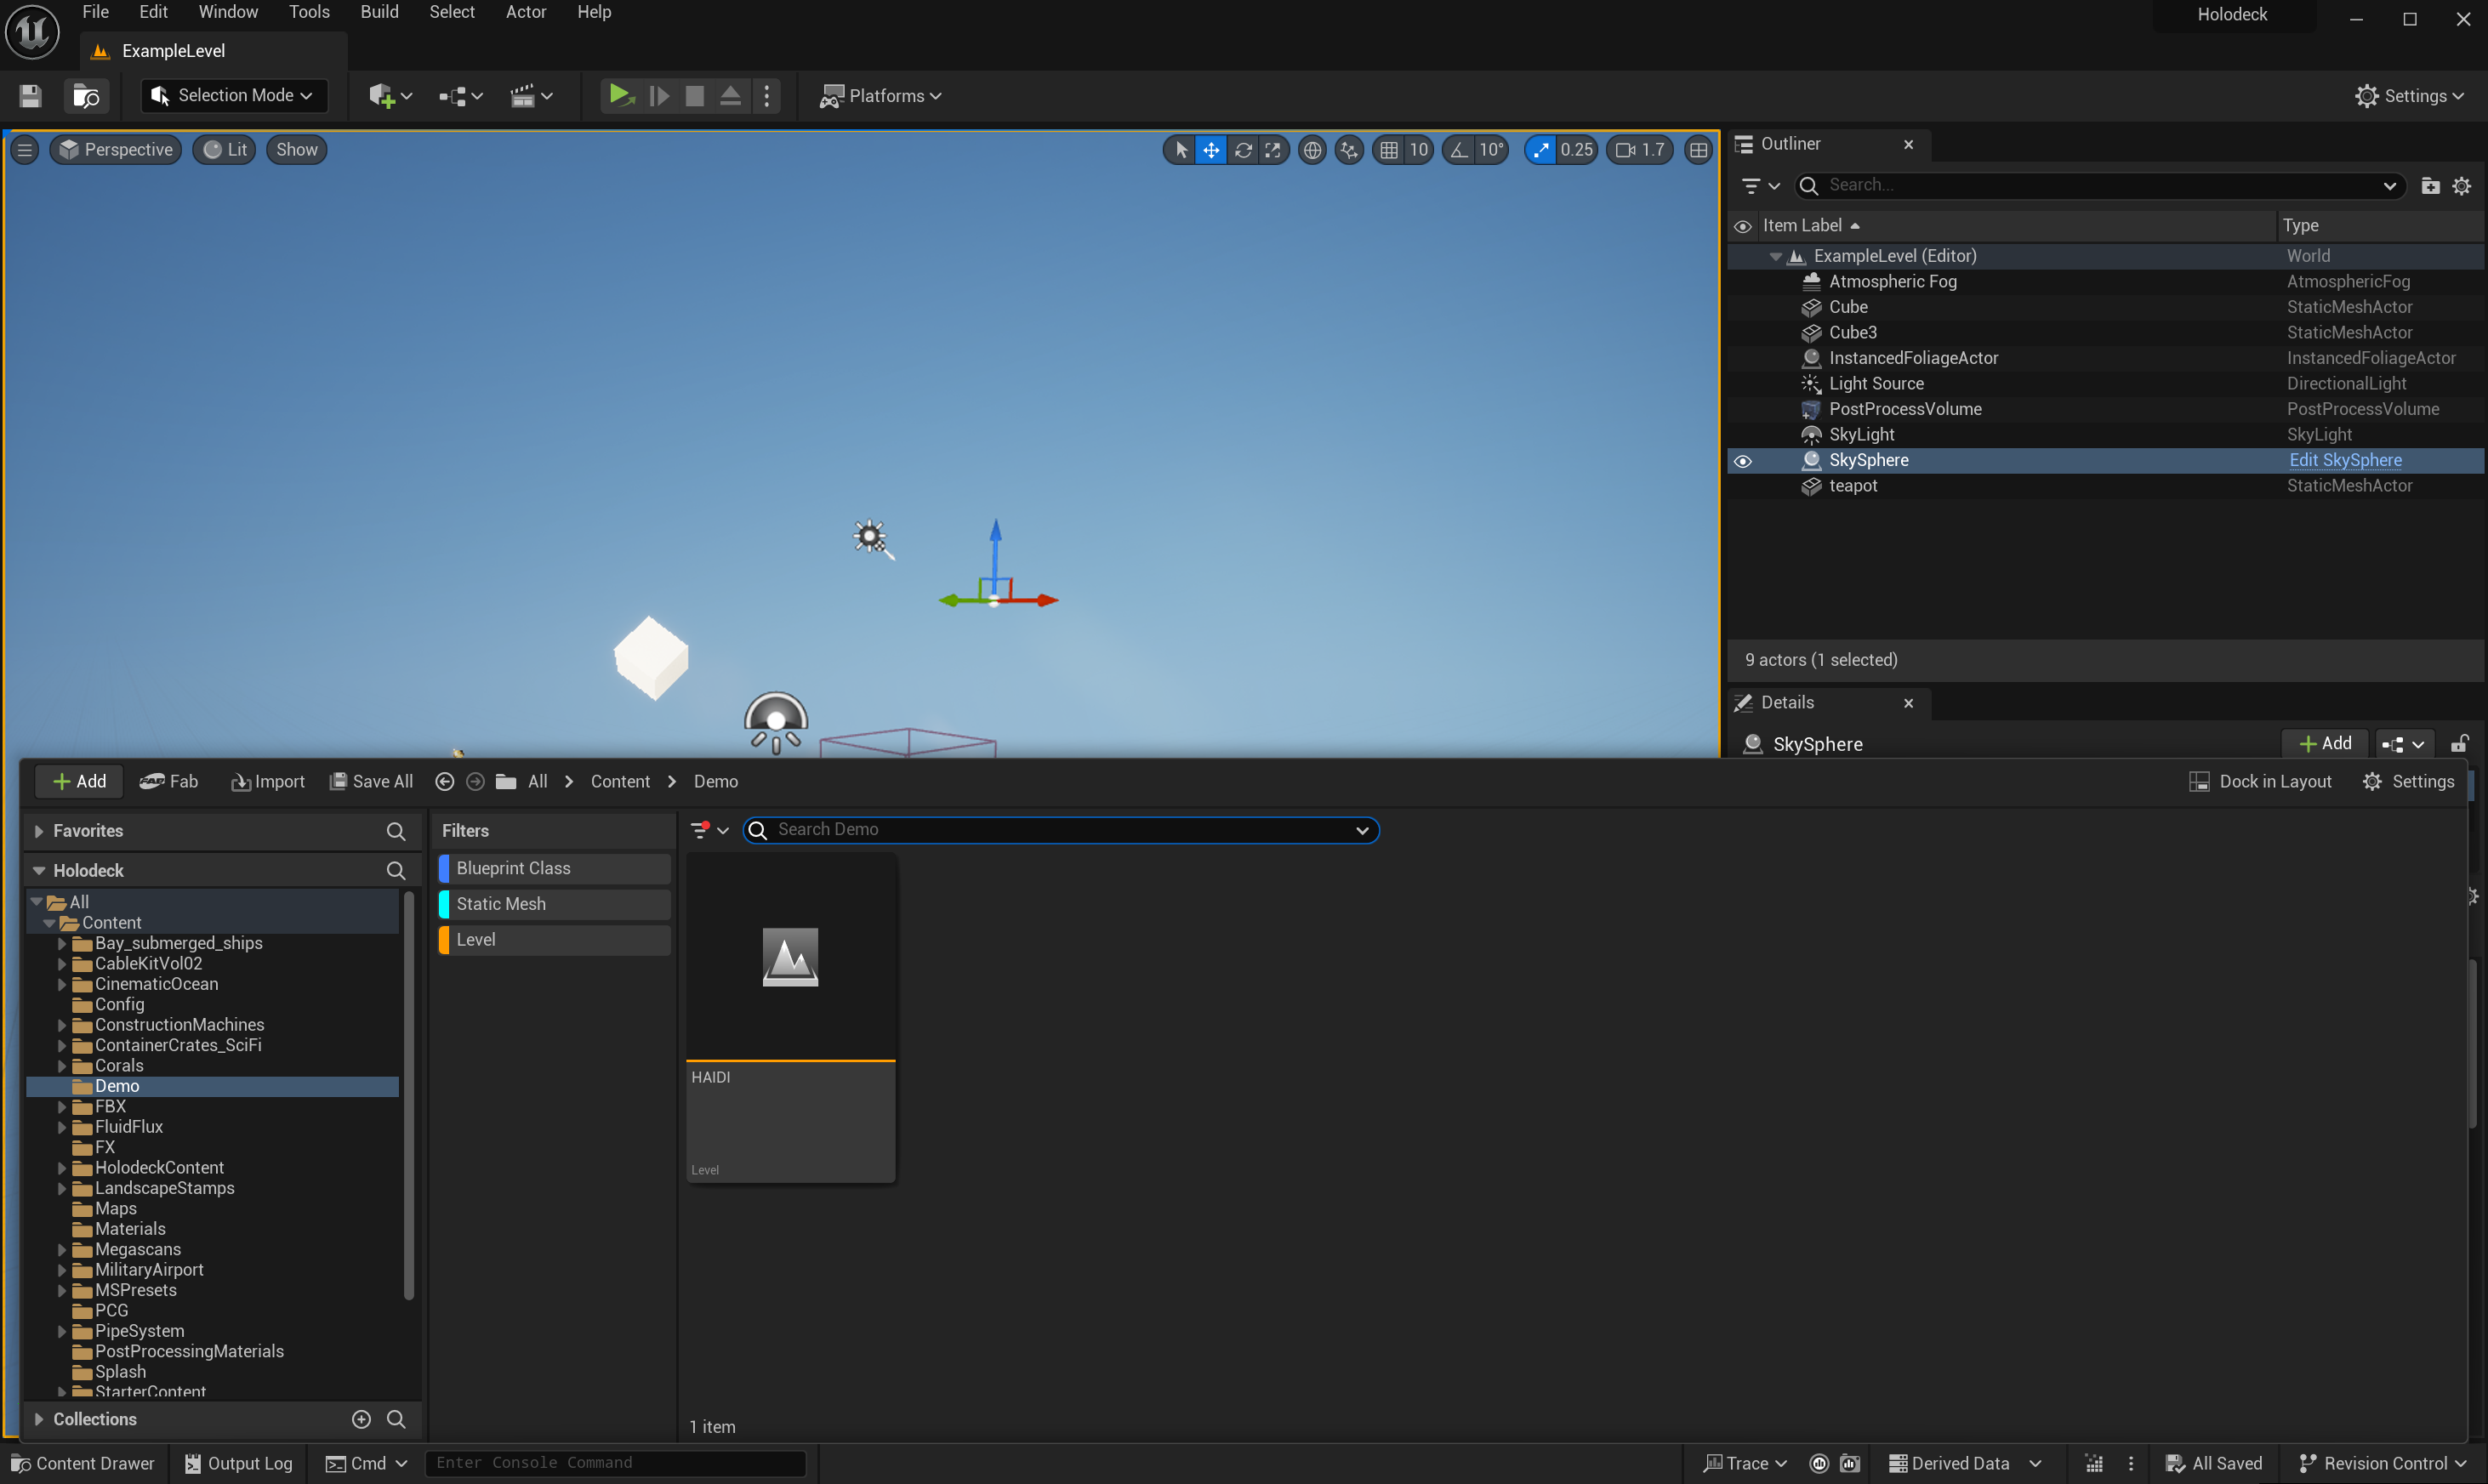Image resolution: width=2488 pixels, height=1484 pixels.
Task: Open the Selection Mode dropdown
Action: click(235, 95)
